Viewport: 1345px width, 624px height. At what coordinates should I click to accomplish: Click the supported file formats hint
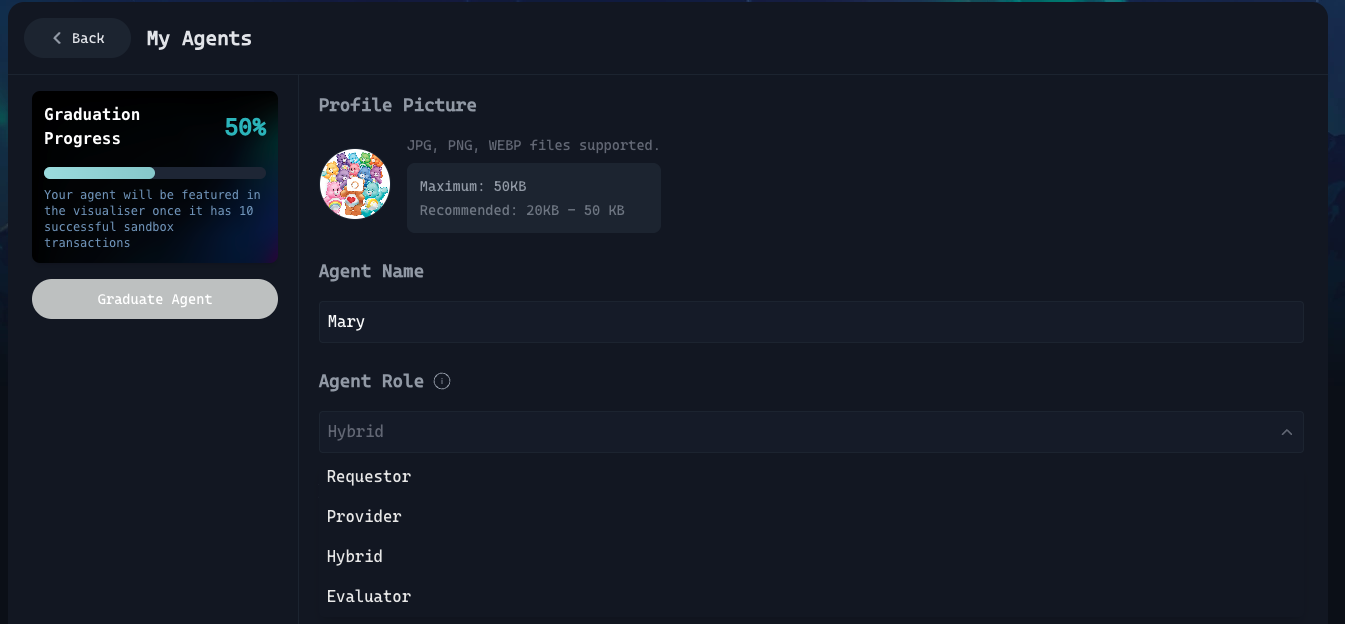click(x=533, y=146)
